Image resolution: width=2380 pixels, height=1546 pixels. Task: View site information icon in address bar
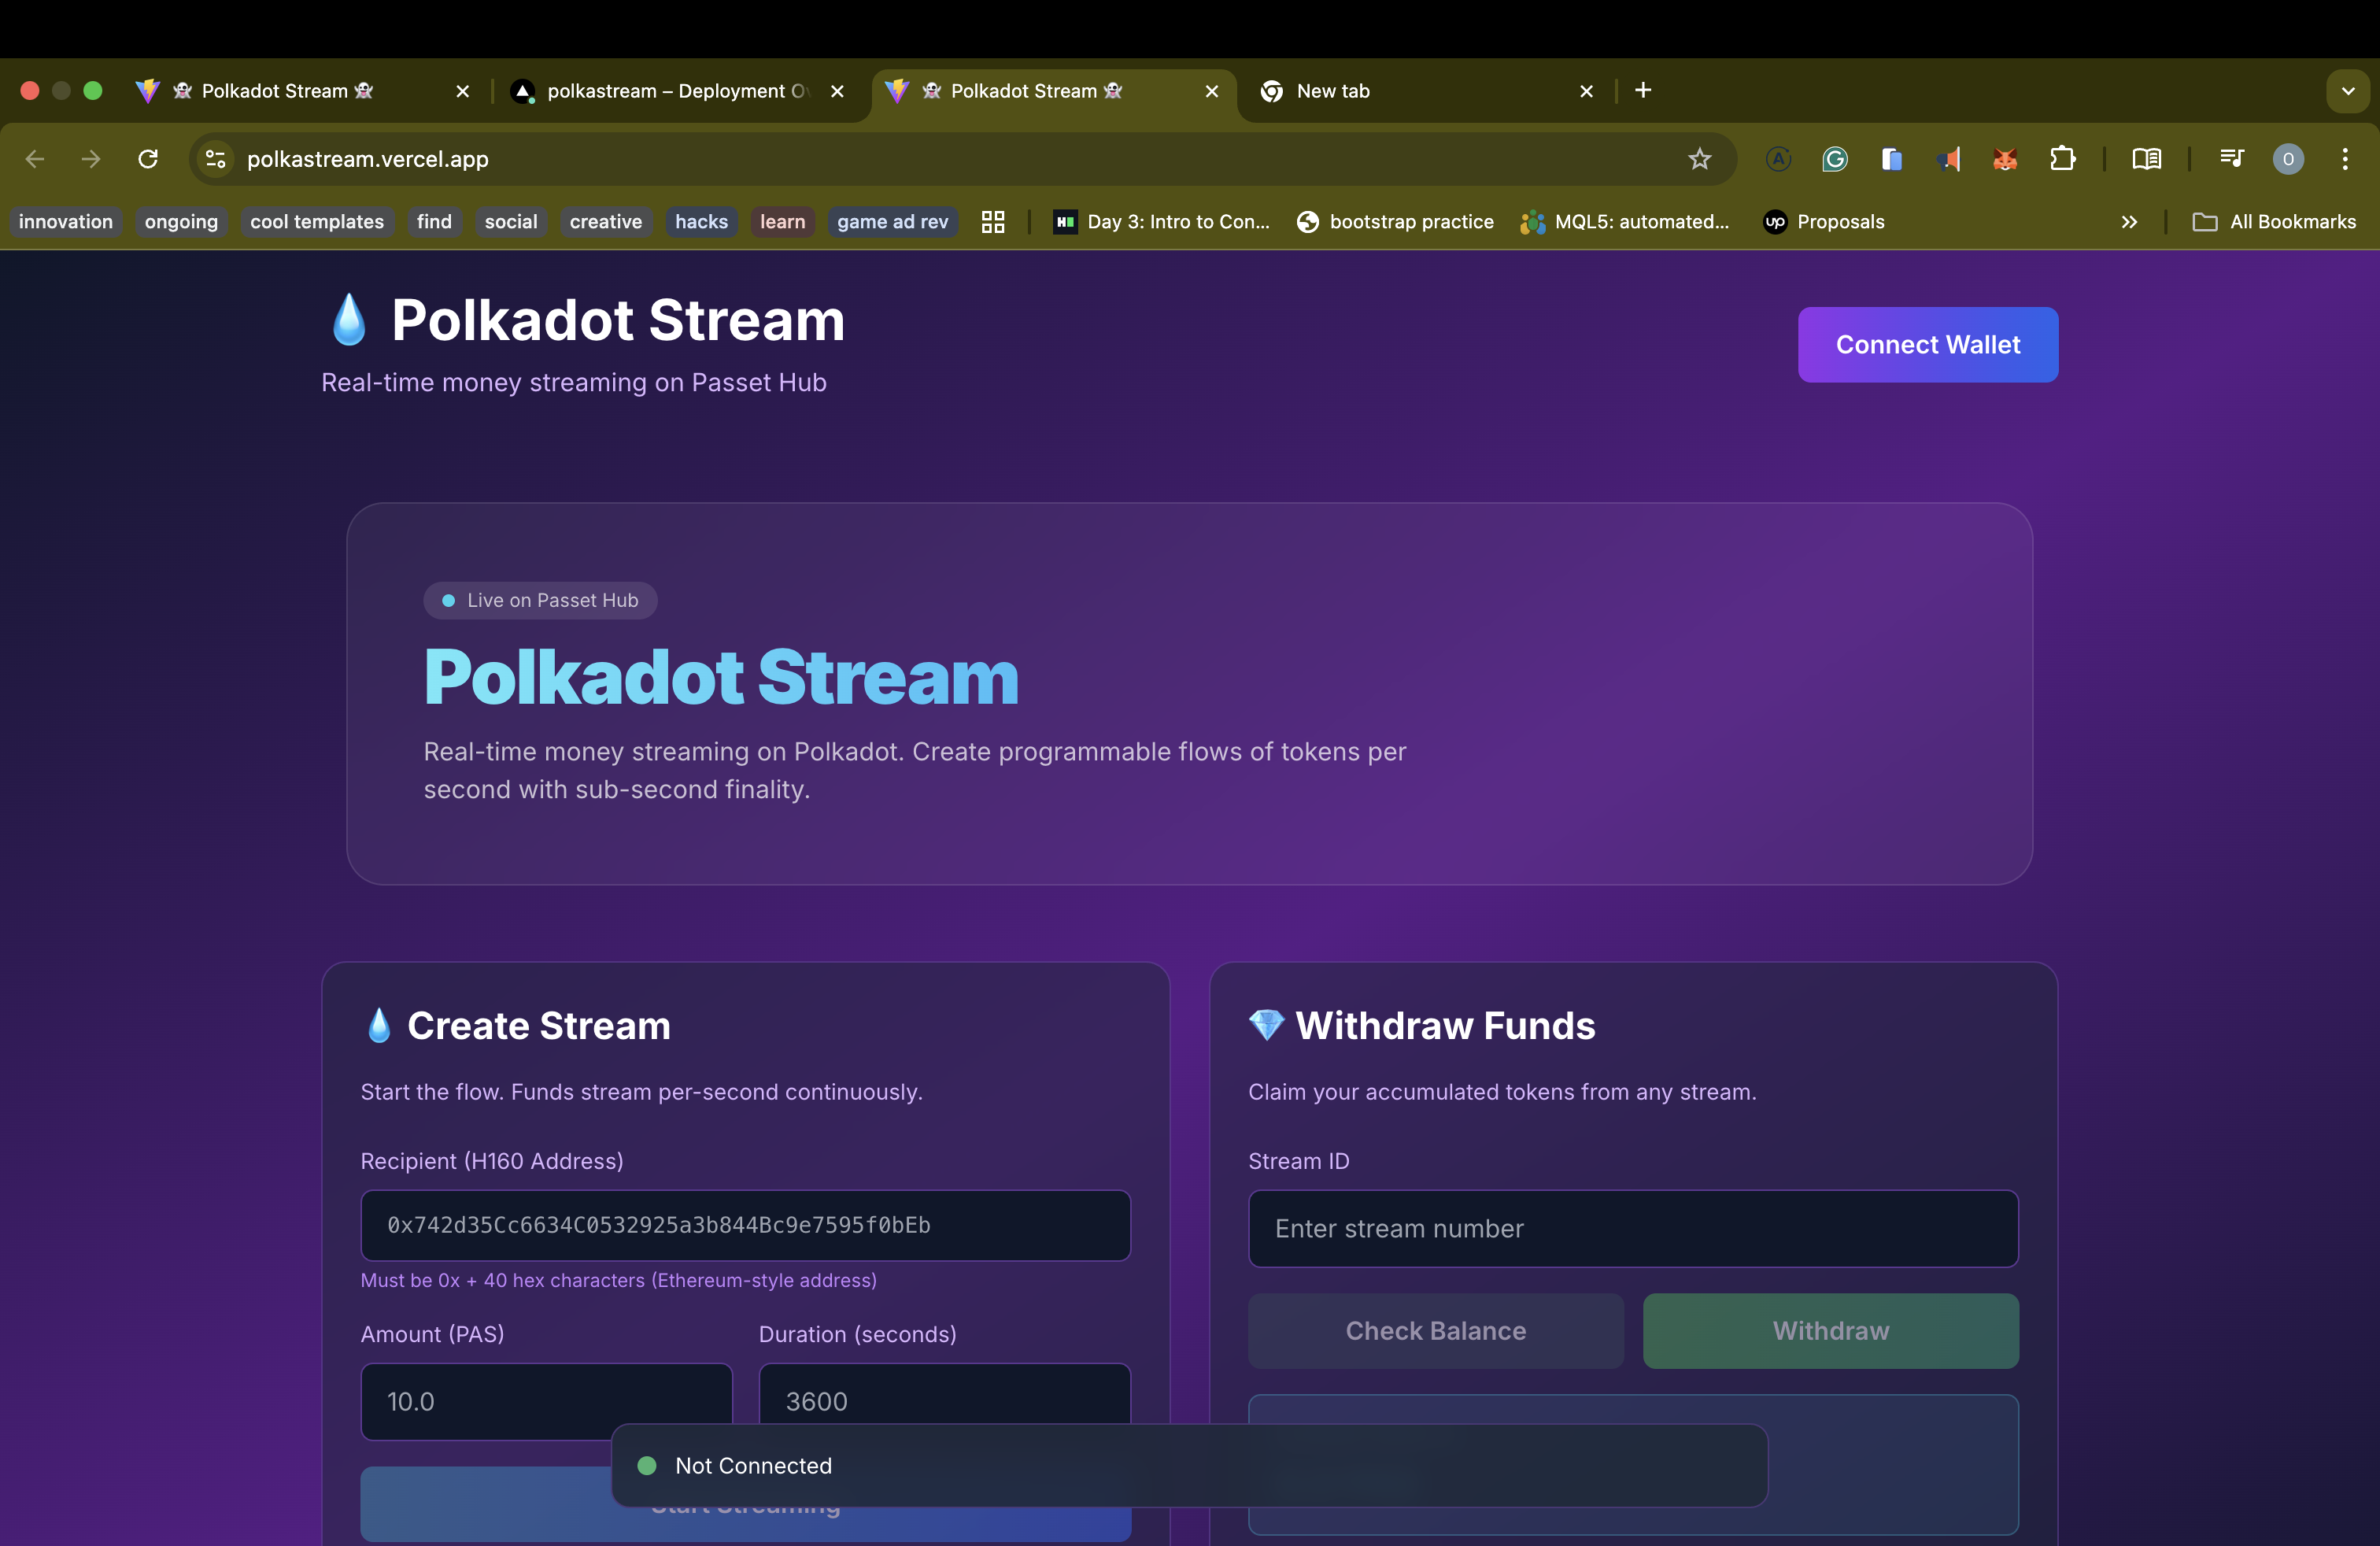click(x=215, y=159)
